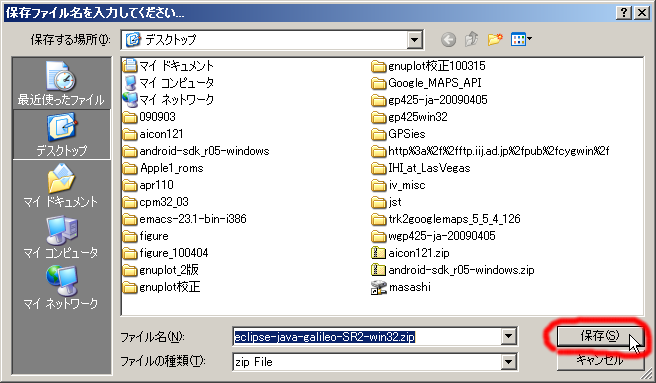Open マイ ネットワーク in places bar
This screenshot has height=383, width=656.
coord(61,288)
